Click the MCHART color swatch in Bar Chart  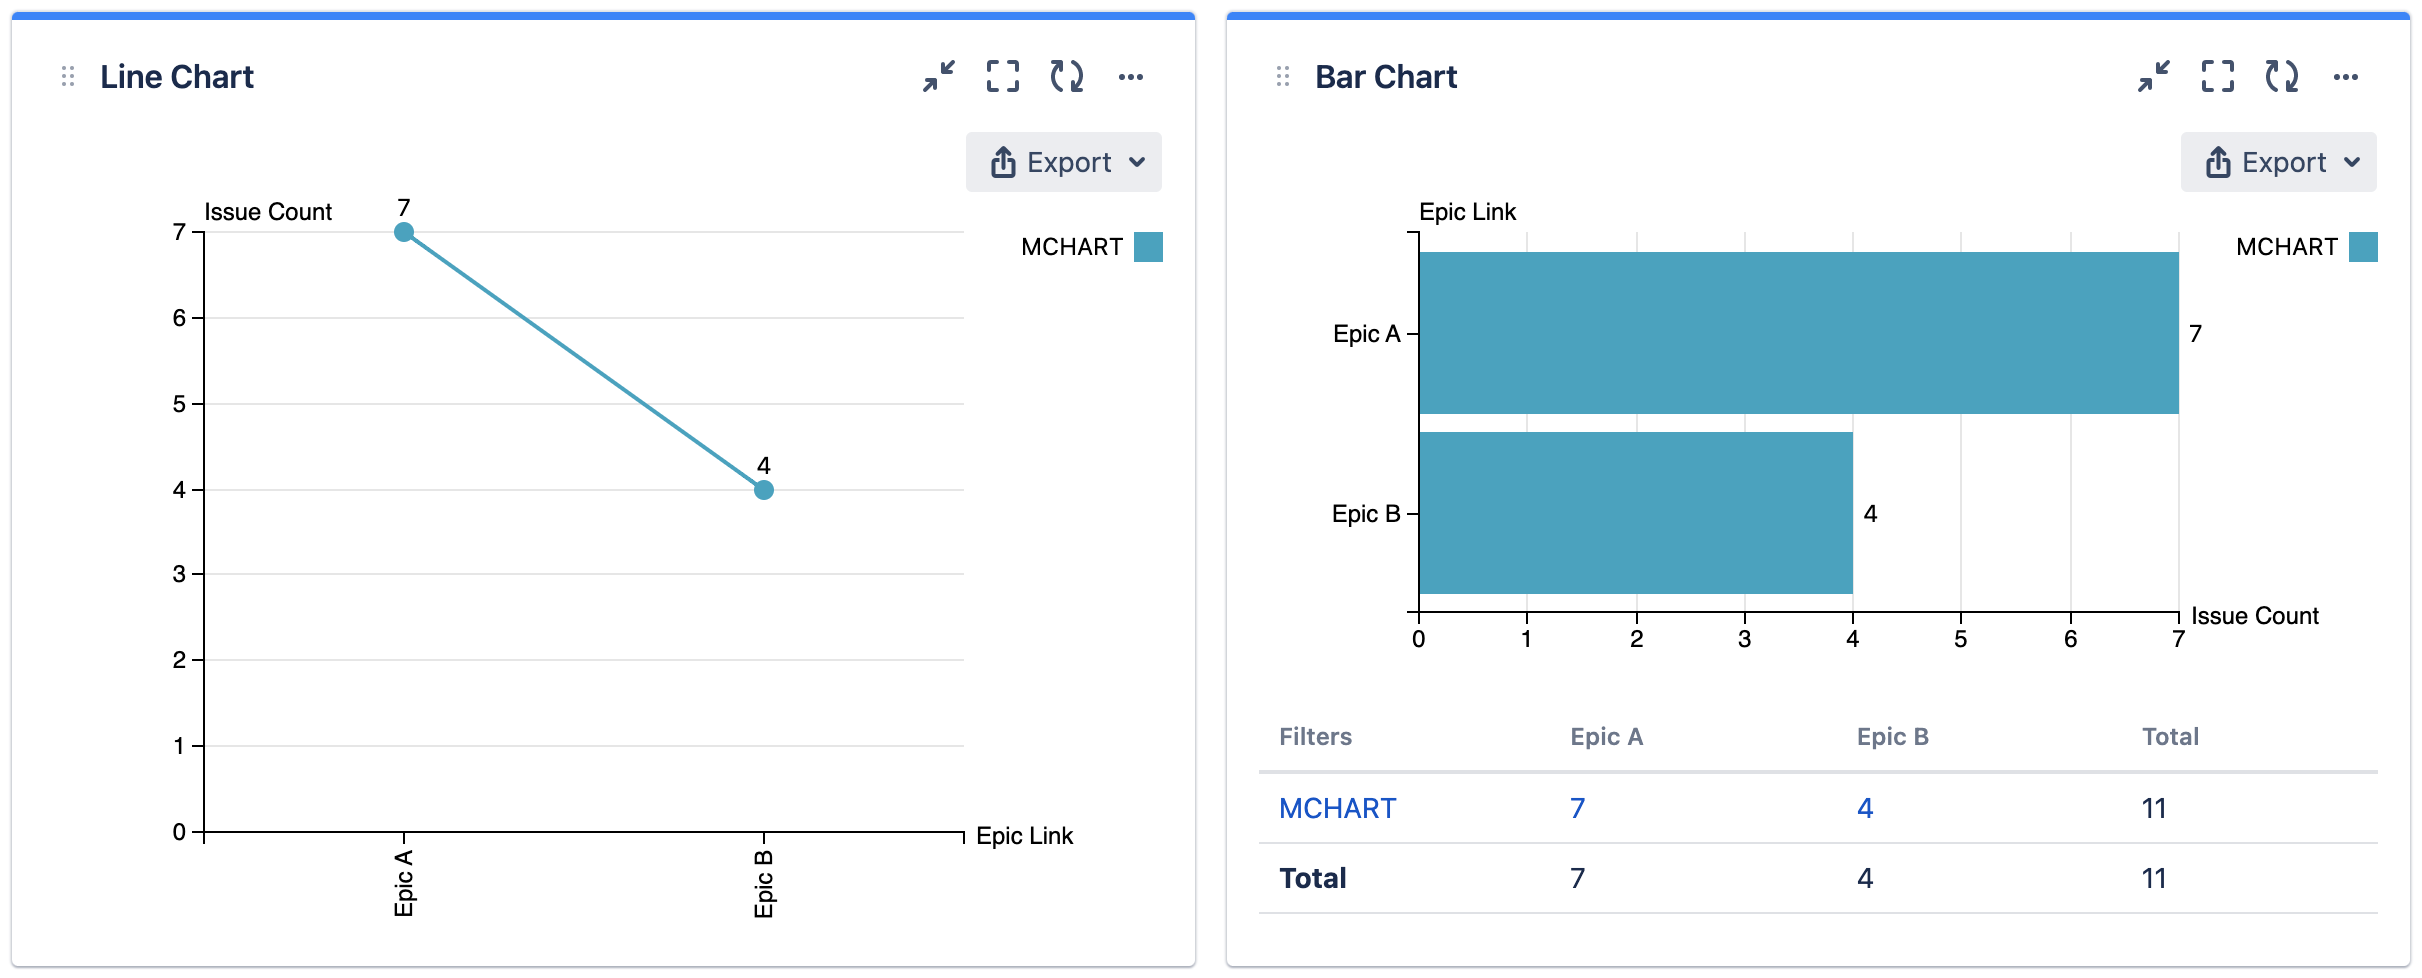pos(2365,246)
